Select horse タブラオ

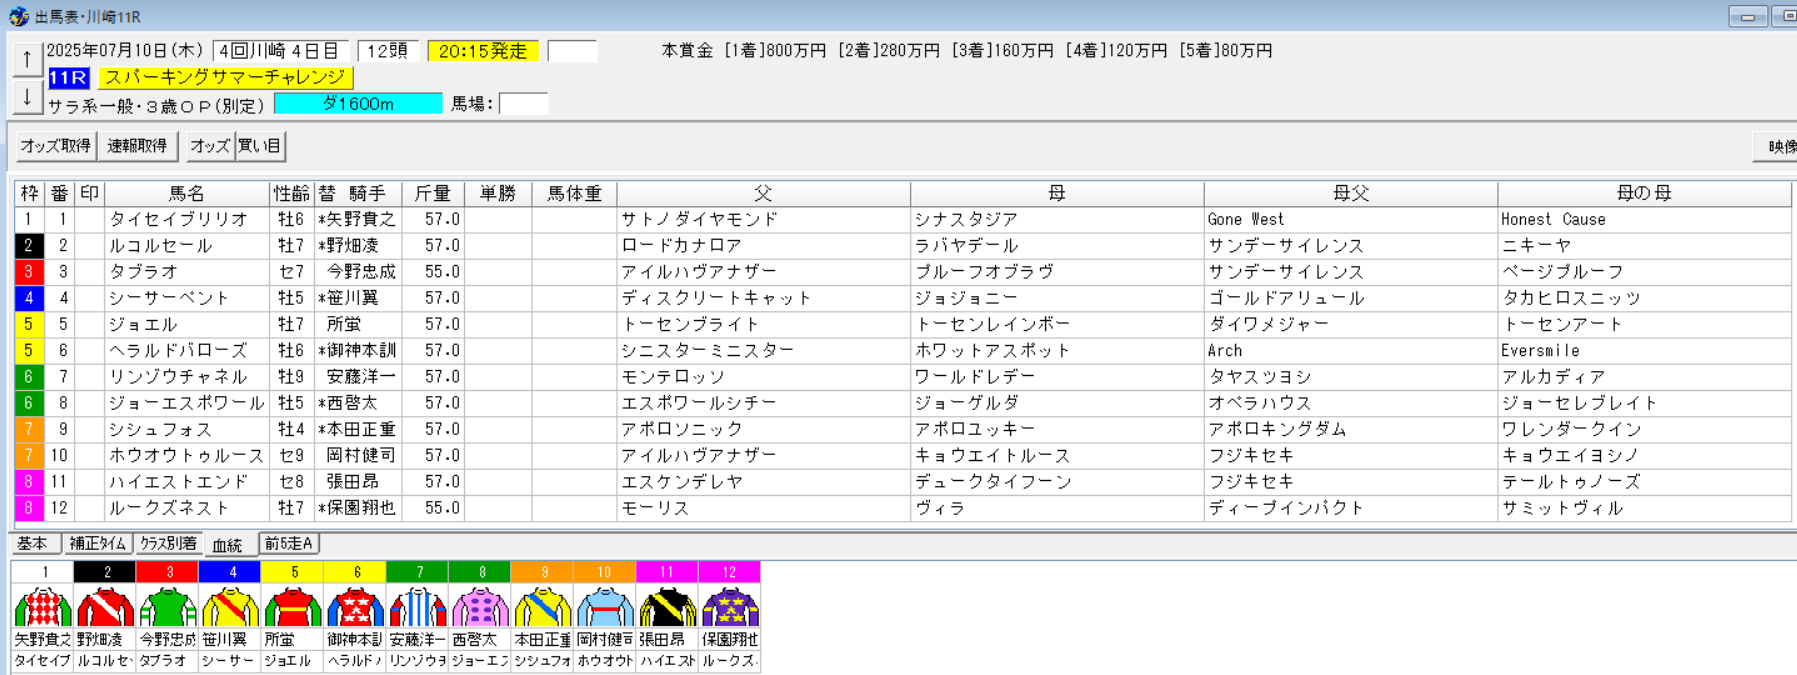(144, 272)
